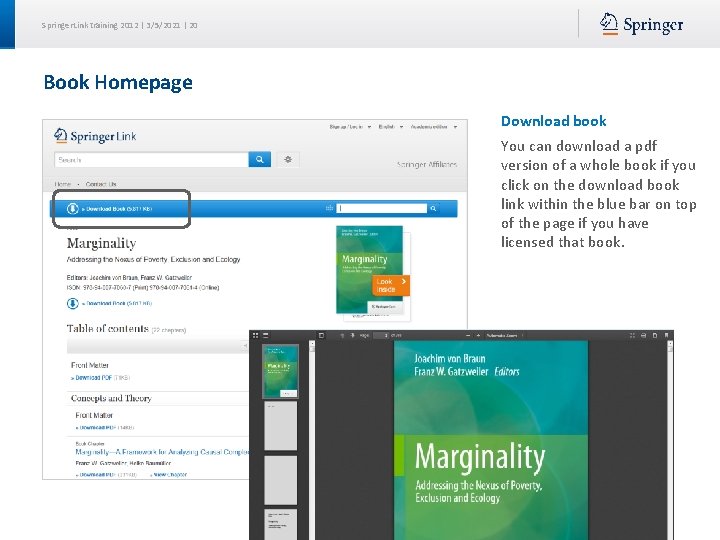Viewport: 720px width, 540px height.
Task: Go to previous page in the PDF viewer
Action: [x=342, y=336]
